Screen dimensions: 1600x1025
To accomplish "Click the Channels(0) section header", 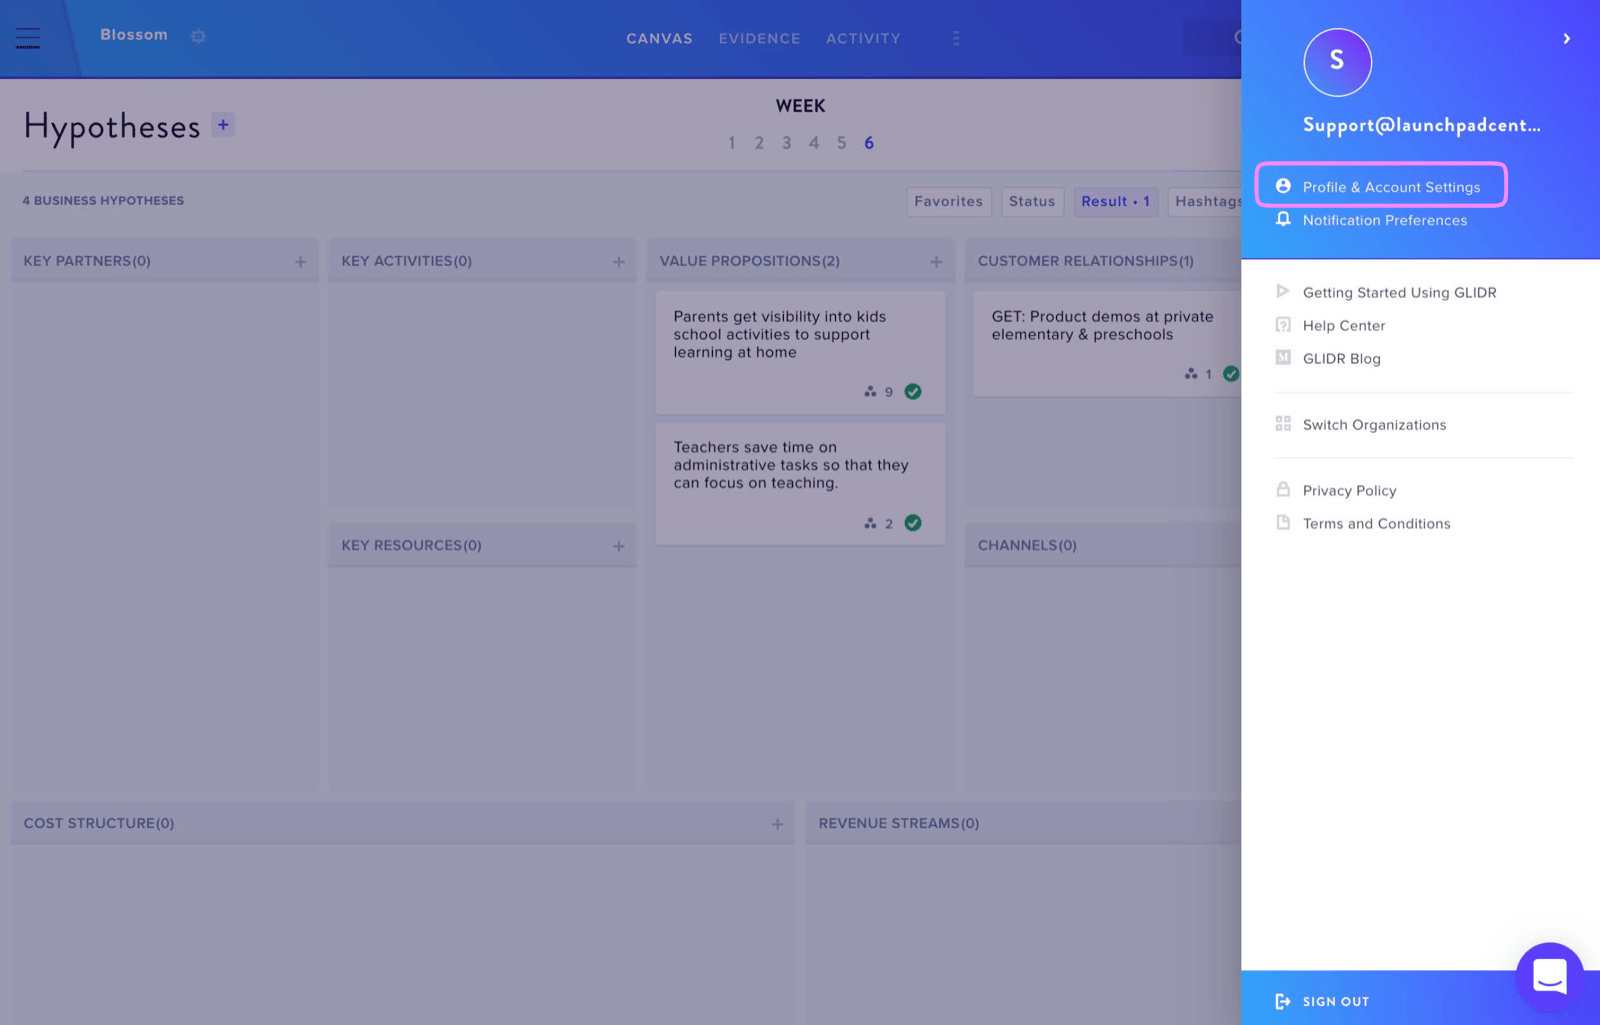I will pyautogui.click(x=1027, y=545).
